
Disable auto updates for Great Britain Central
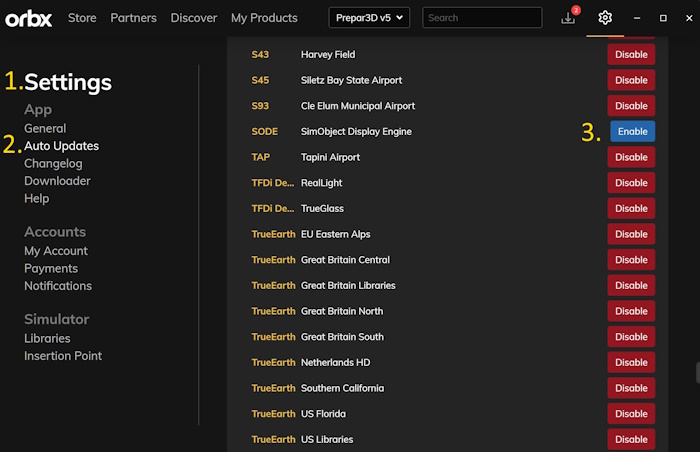coord(631,260)
